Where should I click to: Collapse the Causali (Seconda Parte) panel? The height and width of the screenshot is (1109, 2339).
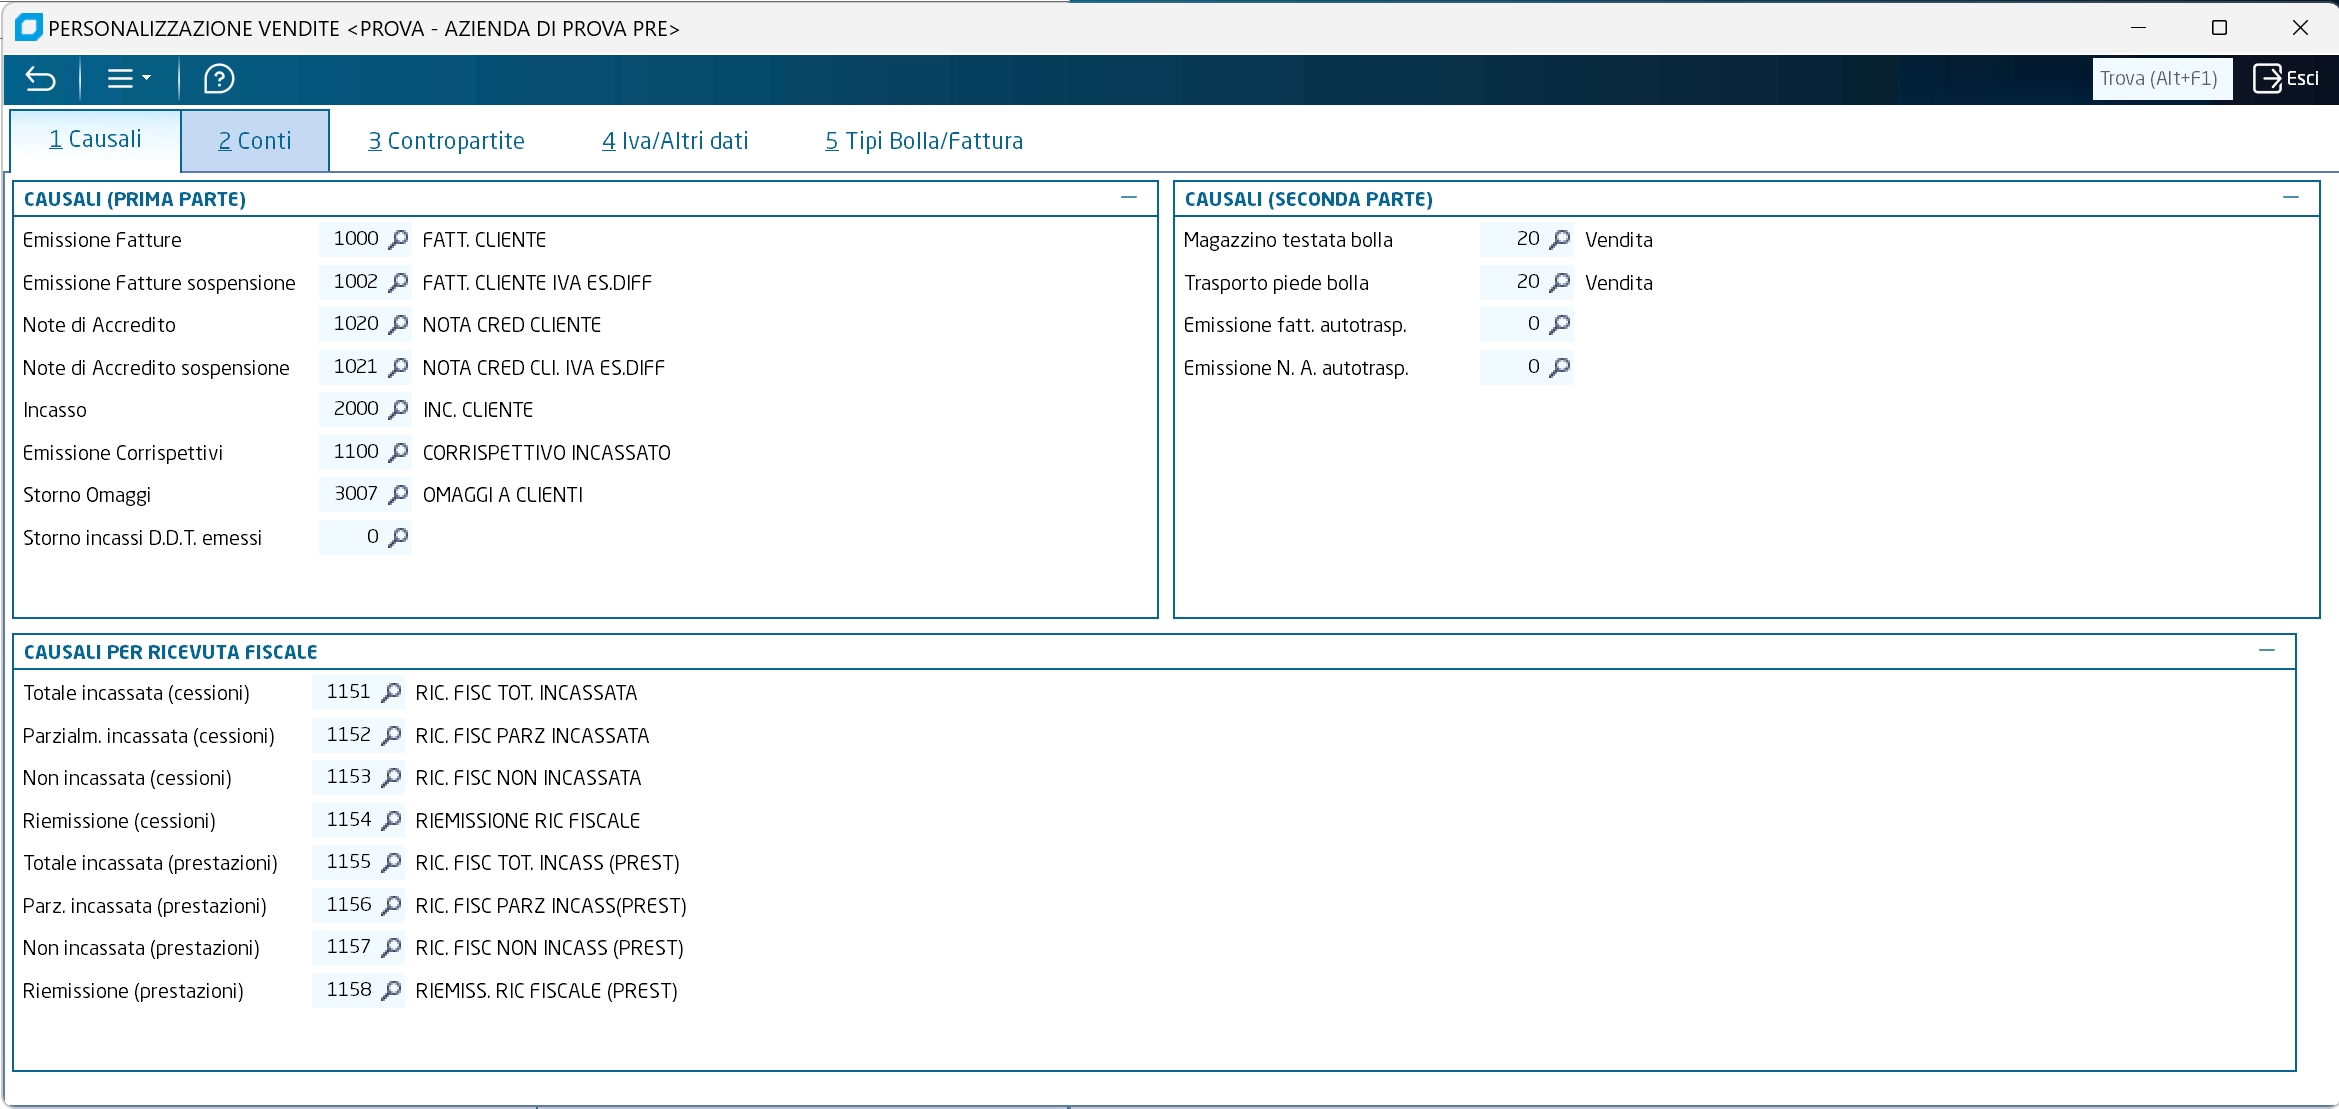click(2291, 198)
